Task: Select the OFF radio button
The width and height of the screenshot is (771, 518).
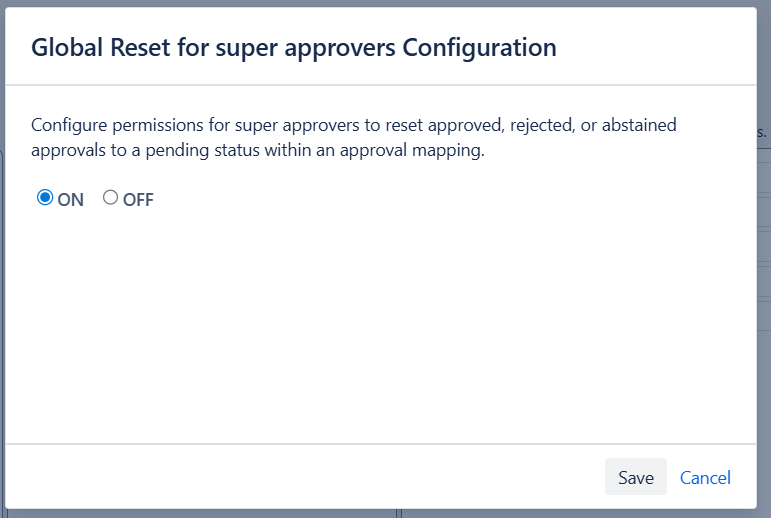Action: coord(110,198)
